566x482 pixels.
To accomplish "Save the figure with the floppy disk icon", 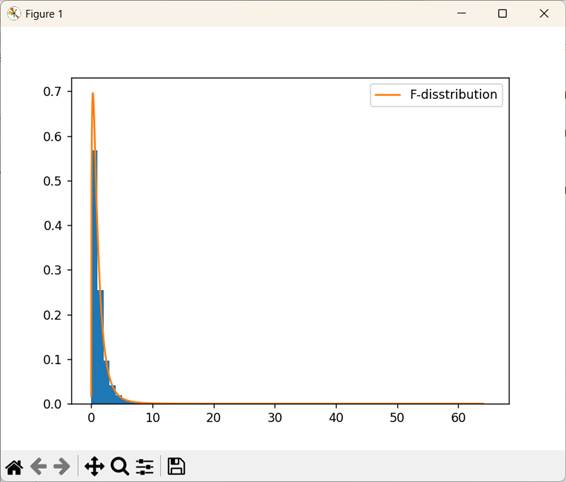I will [x=177, y=466].
